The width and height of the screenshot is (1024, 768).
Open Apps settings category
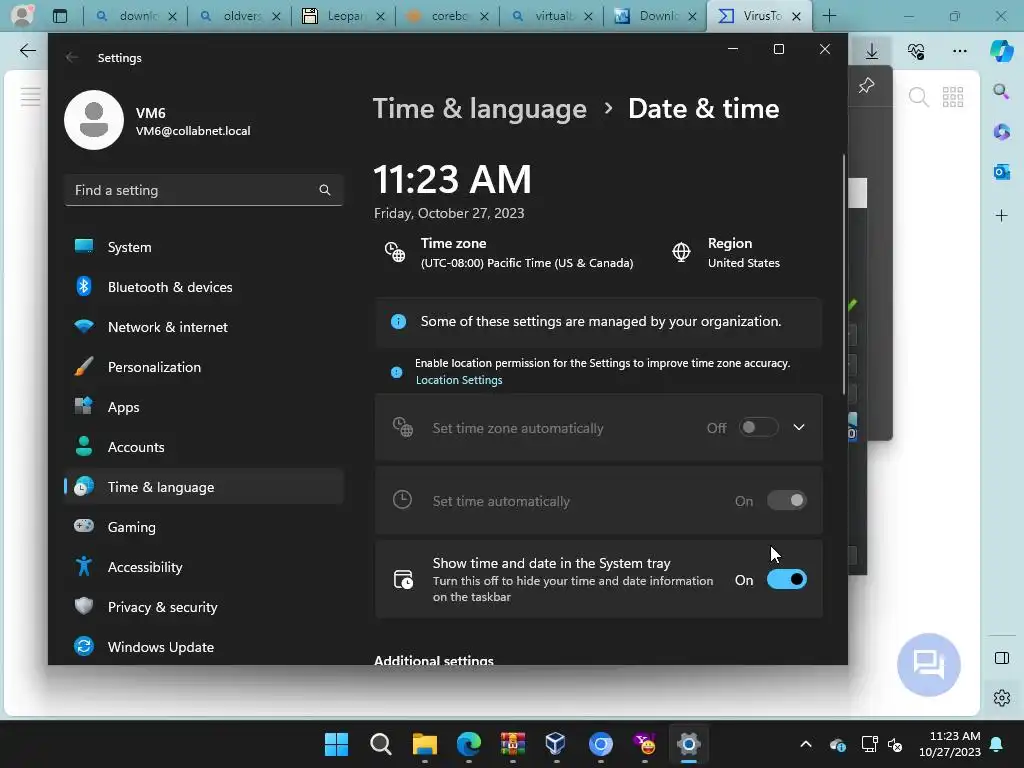coord(204,407)
